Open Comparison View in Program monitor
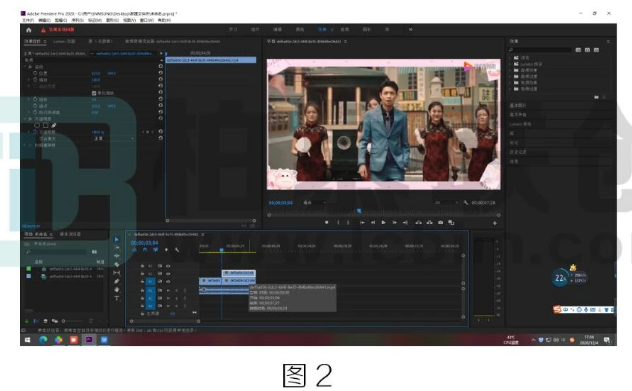Viewport: 632px width, 391px height. 451,223
